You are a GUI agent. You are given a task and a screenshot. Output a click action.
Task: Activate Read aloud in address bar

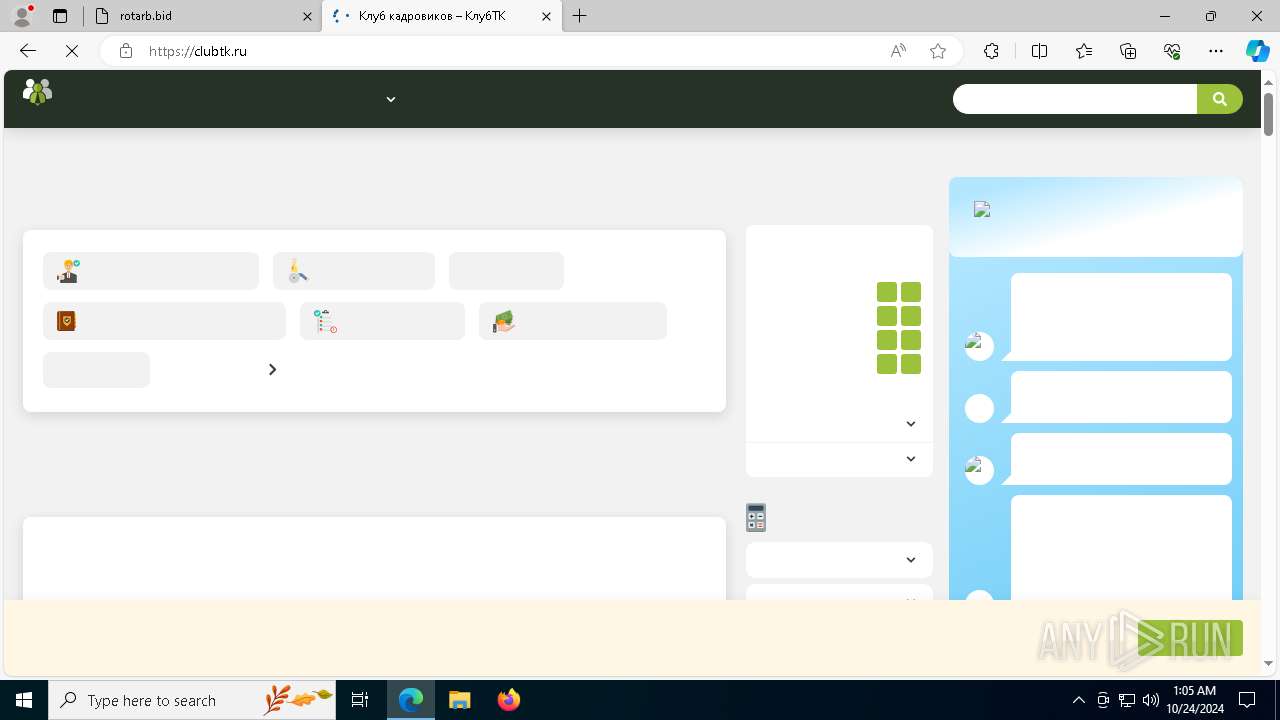898,51
